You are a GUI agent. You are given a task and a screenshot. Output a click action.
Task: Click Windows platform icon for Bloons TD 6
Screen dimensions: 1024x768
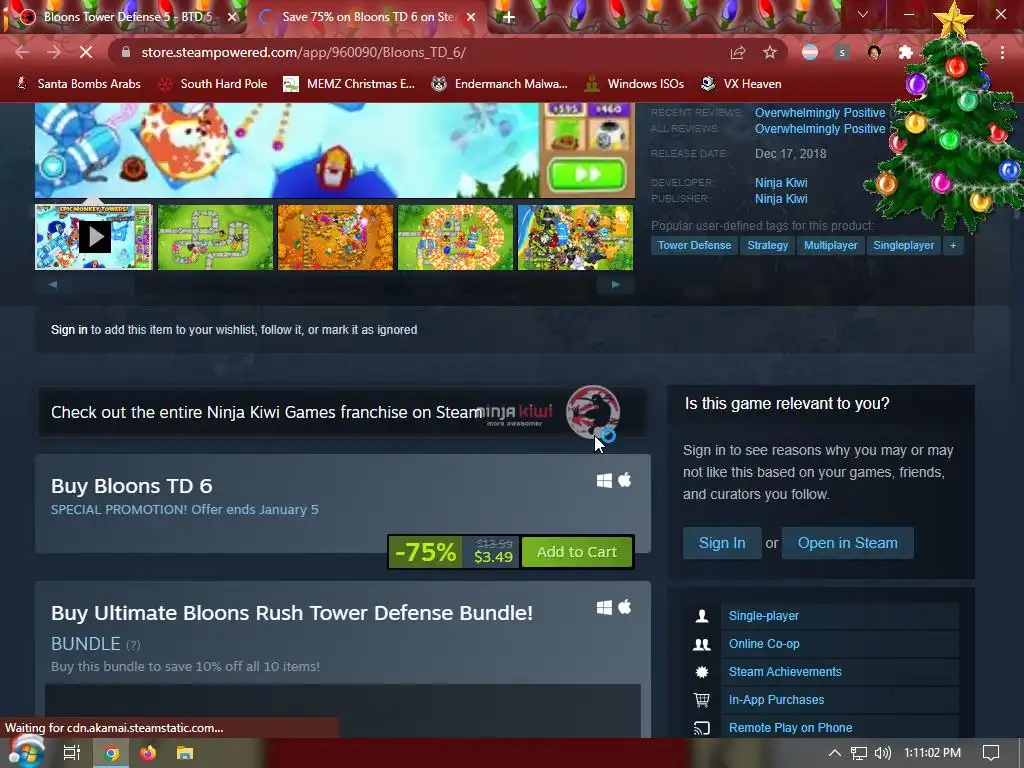point(604,481)
